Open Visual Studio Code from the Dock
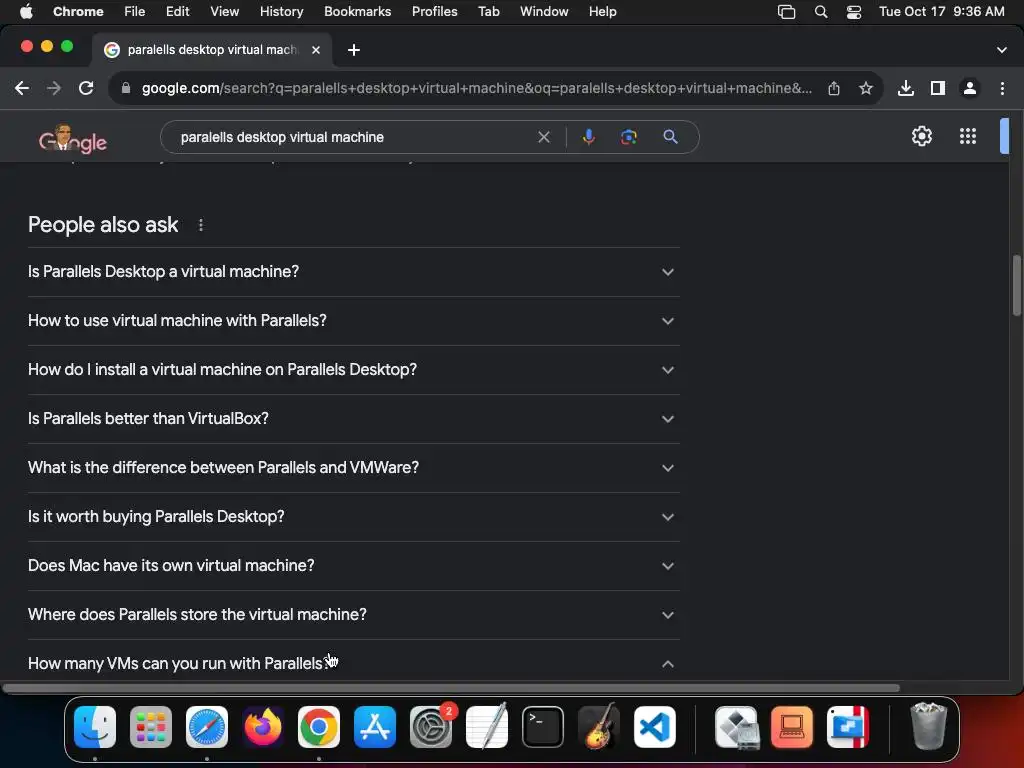The width and height of the screenshot is (1024, 768). pyautogui.click(x=654, y=727)
